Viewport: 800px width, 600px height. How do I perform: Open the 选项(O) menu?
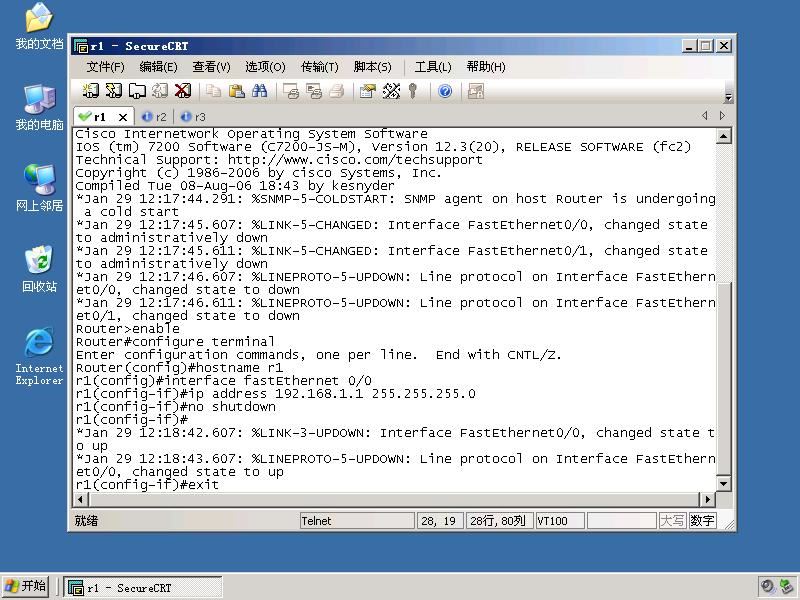pyautogui.click(x=265, y=67)
